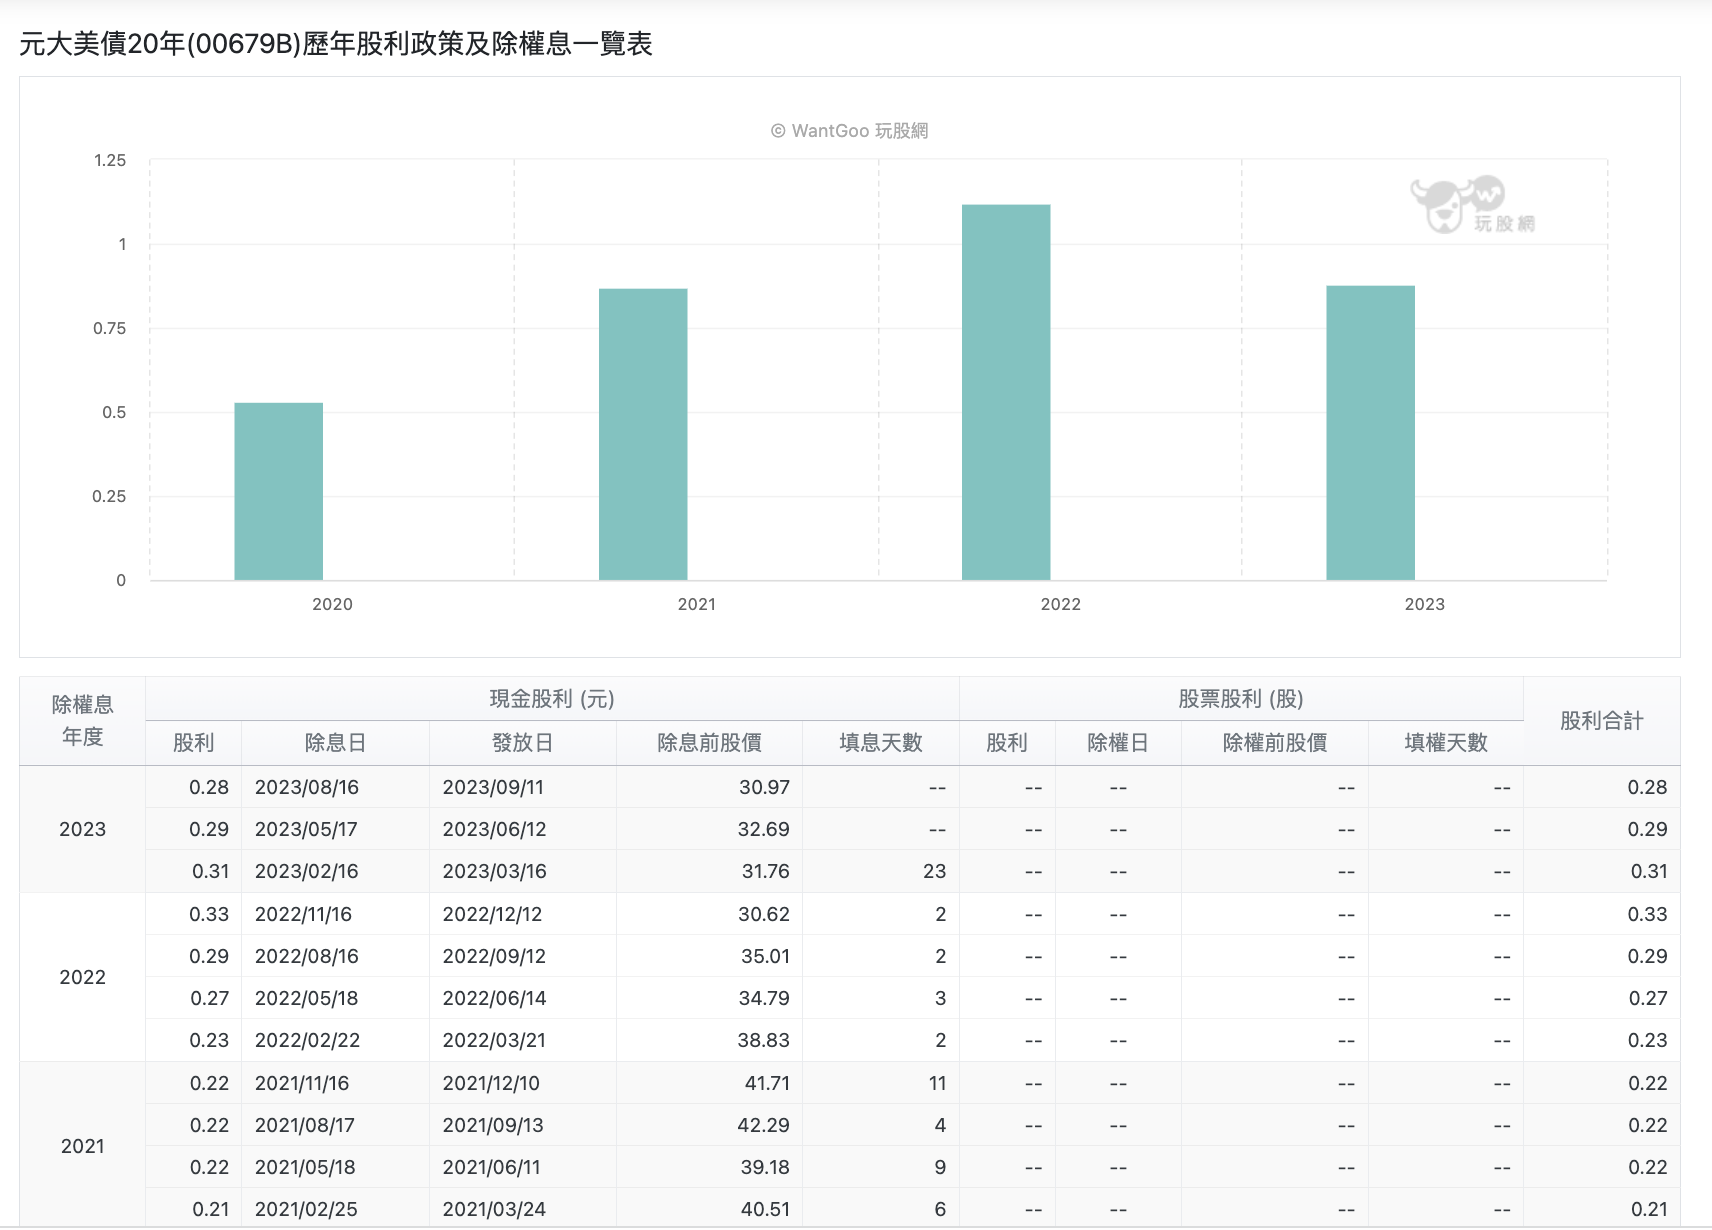
Task: Click the 2022 year cell in table
Action: 83,977
